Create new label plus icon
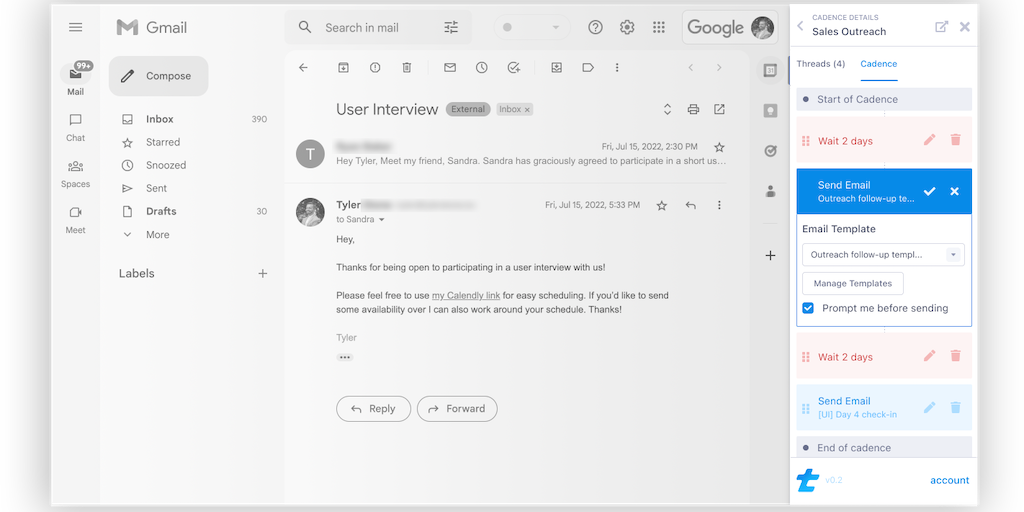Image resolution: width=1024 pixels, height=512 pixels. click(x=263, y=274)
